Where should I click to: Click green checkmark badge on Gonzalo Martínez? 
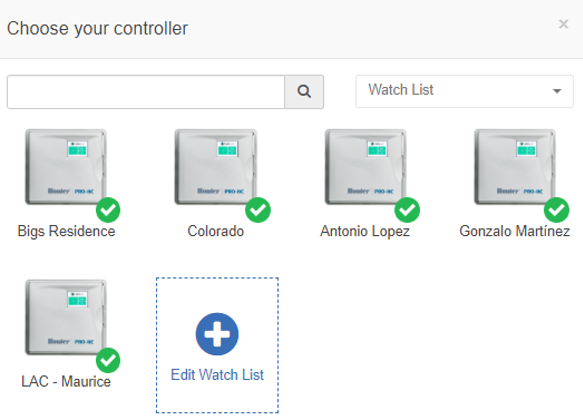point(557,210)
